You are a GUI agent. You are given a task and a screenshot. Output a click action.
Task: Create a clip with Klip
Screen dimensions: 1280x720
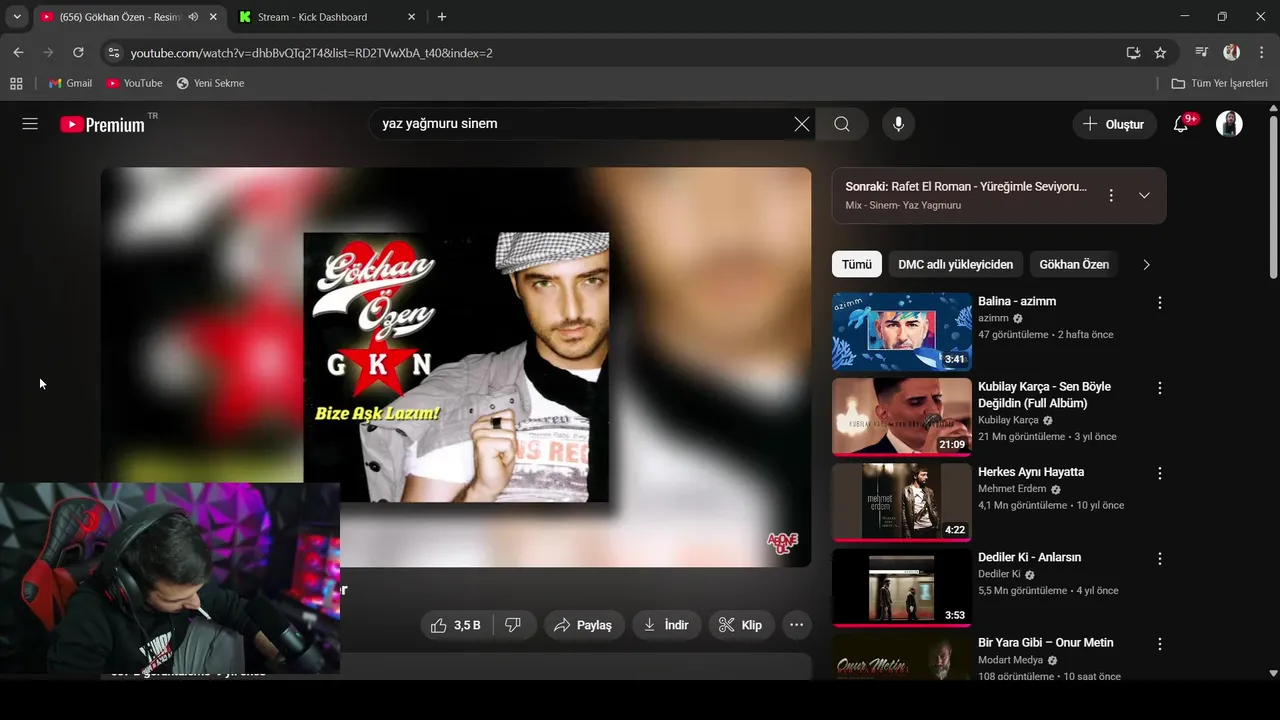(741, 625)
